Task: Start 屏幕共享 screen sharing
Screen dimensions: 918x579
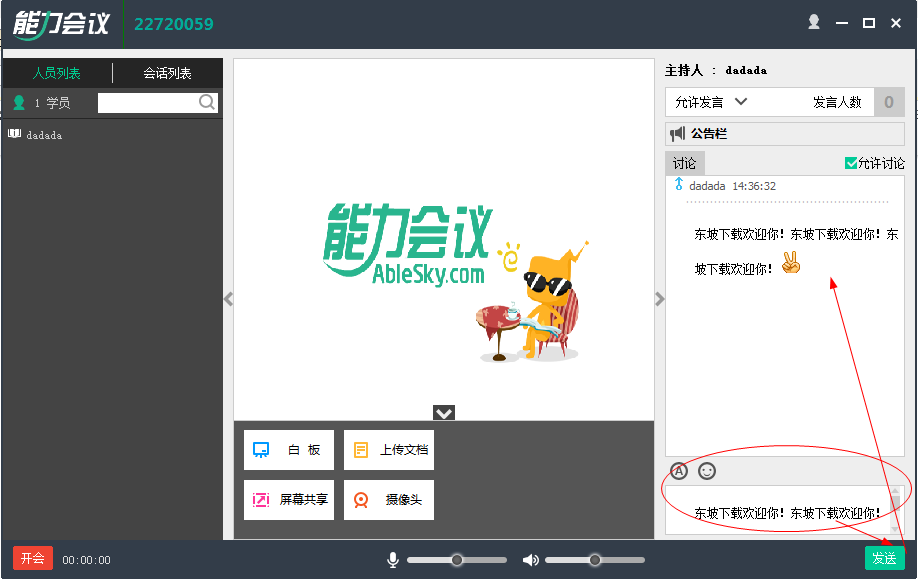Action: point(288,499)
